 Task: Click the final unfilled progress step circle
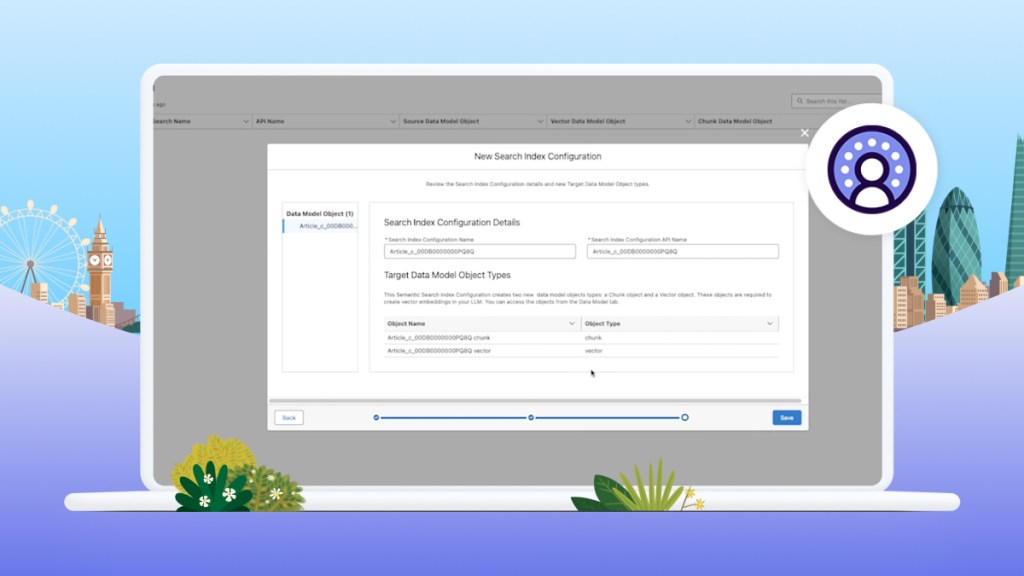pos(685,417)
